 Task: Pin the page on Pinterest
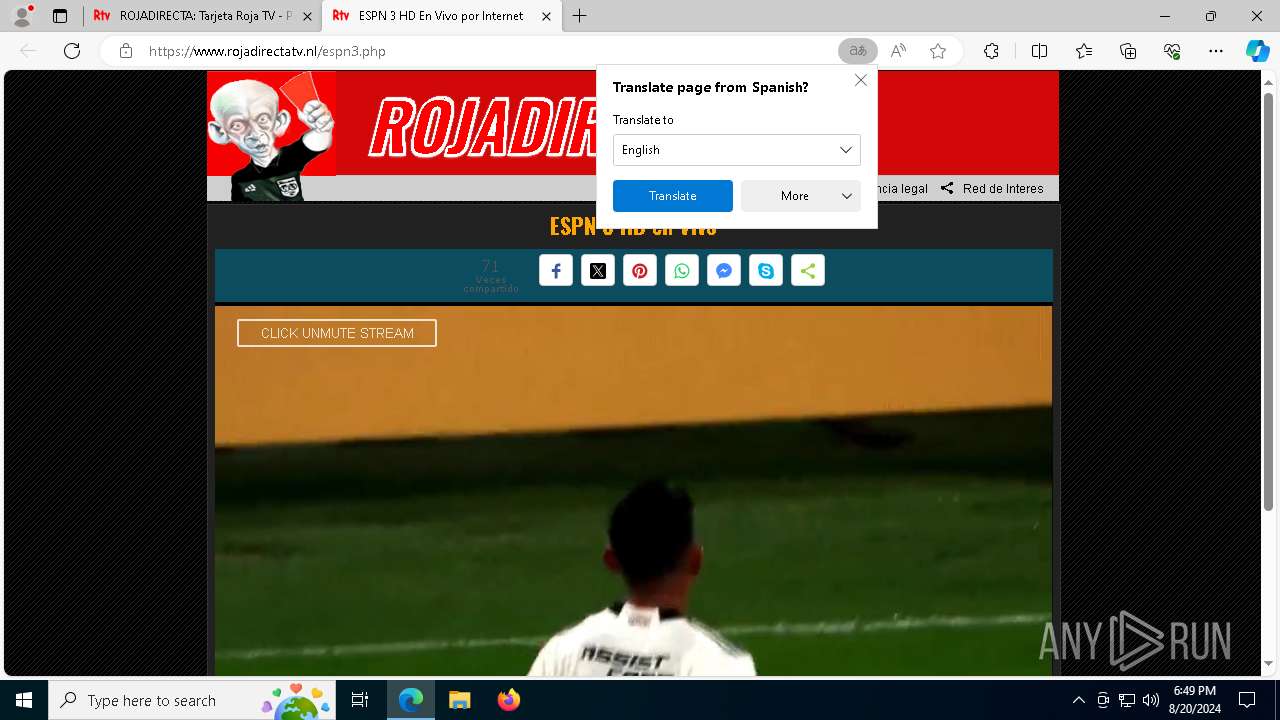tap(640, 271)
